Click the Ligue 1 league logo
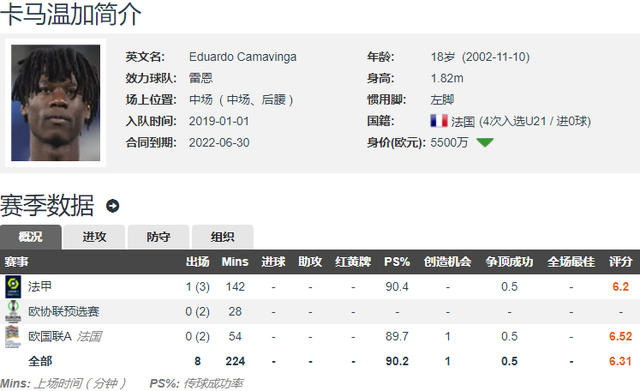 click(x=13, y=287)
